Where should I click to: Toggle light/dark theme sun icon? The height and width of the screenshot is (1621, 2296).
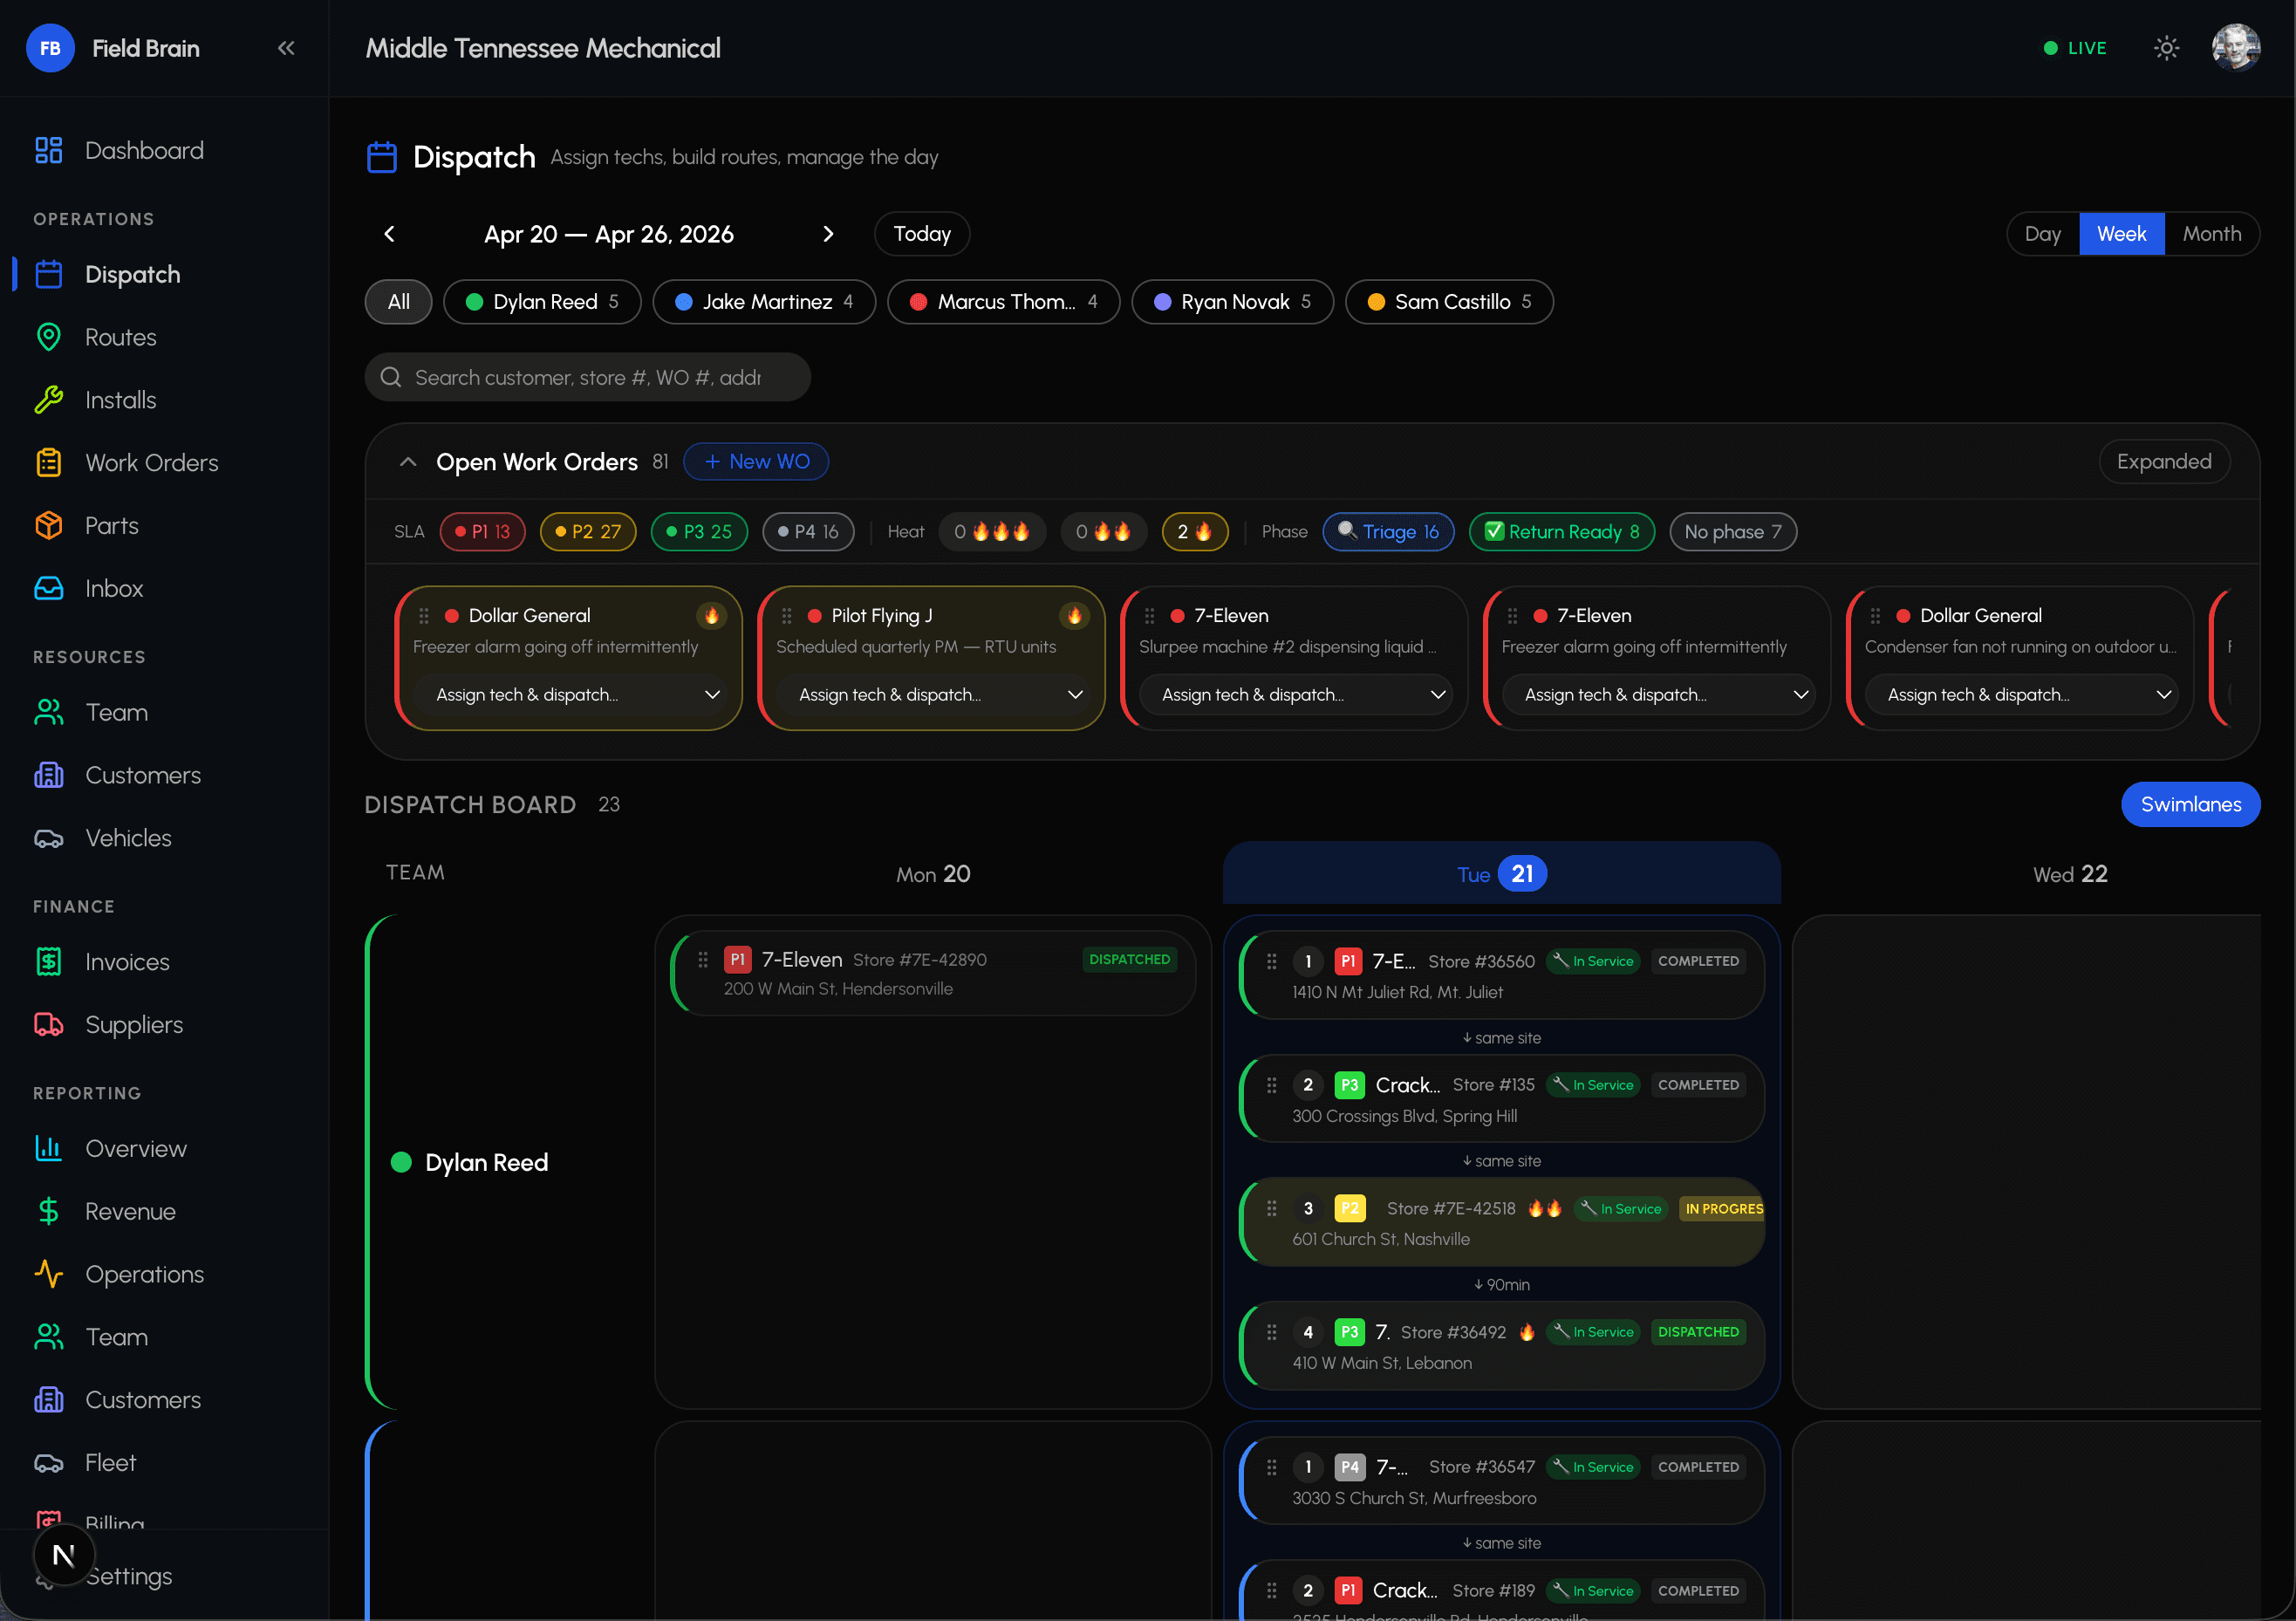[2166, 48]
